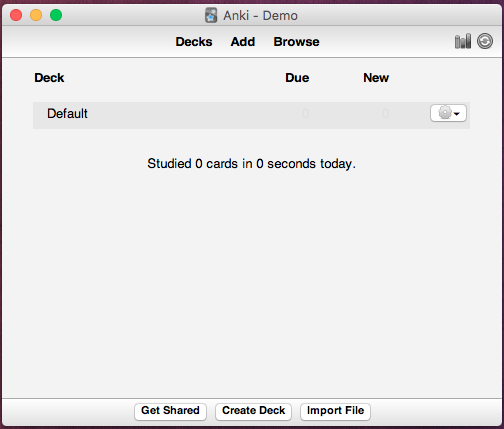This screenshot has height=429, width=504.
Task: Click the New count of Default deck
Action: pos(385,114)
